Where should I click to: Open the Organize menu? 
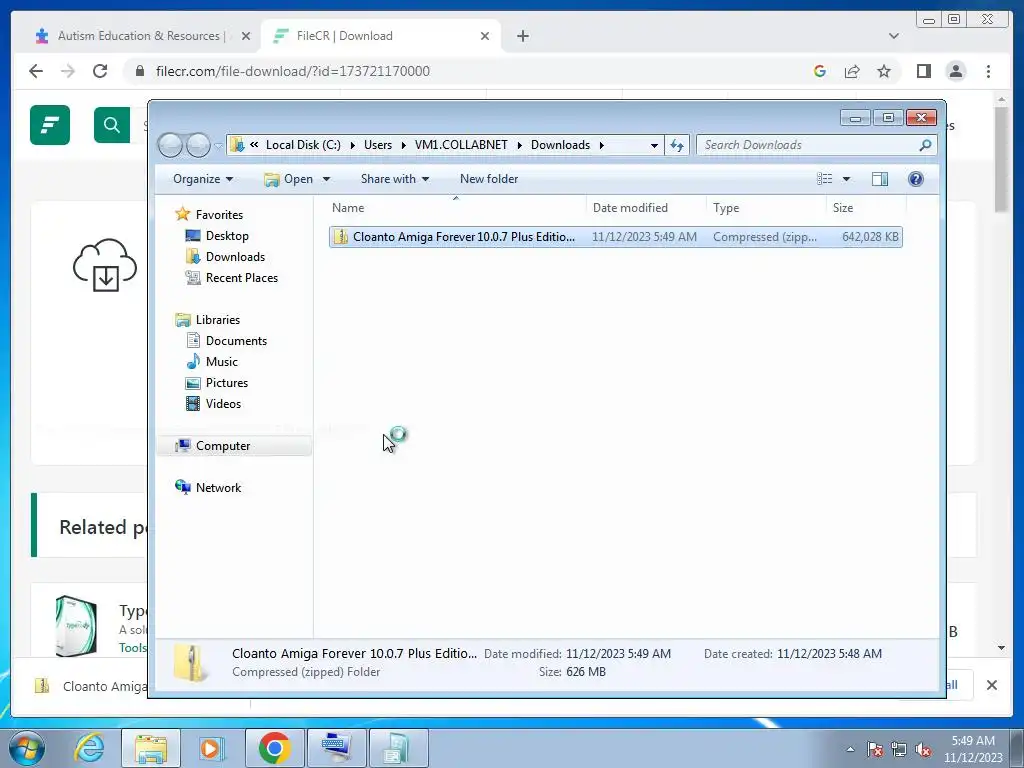pos(202,179)
